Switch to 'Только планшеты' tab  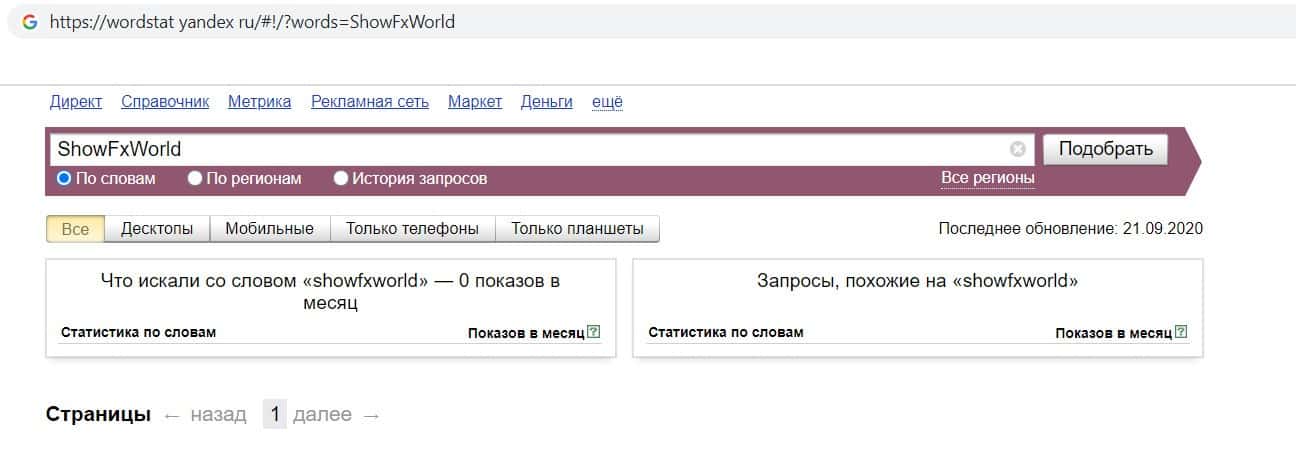click(x=577, y=229)
